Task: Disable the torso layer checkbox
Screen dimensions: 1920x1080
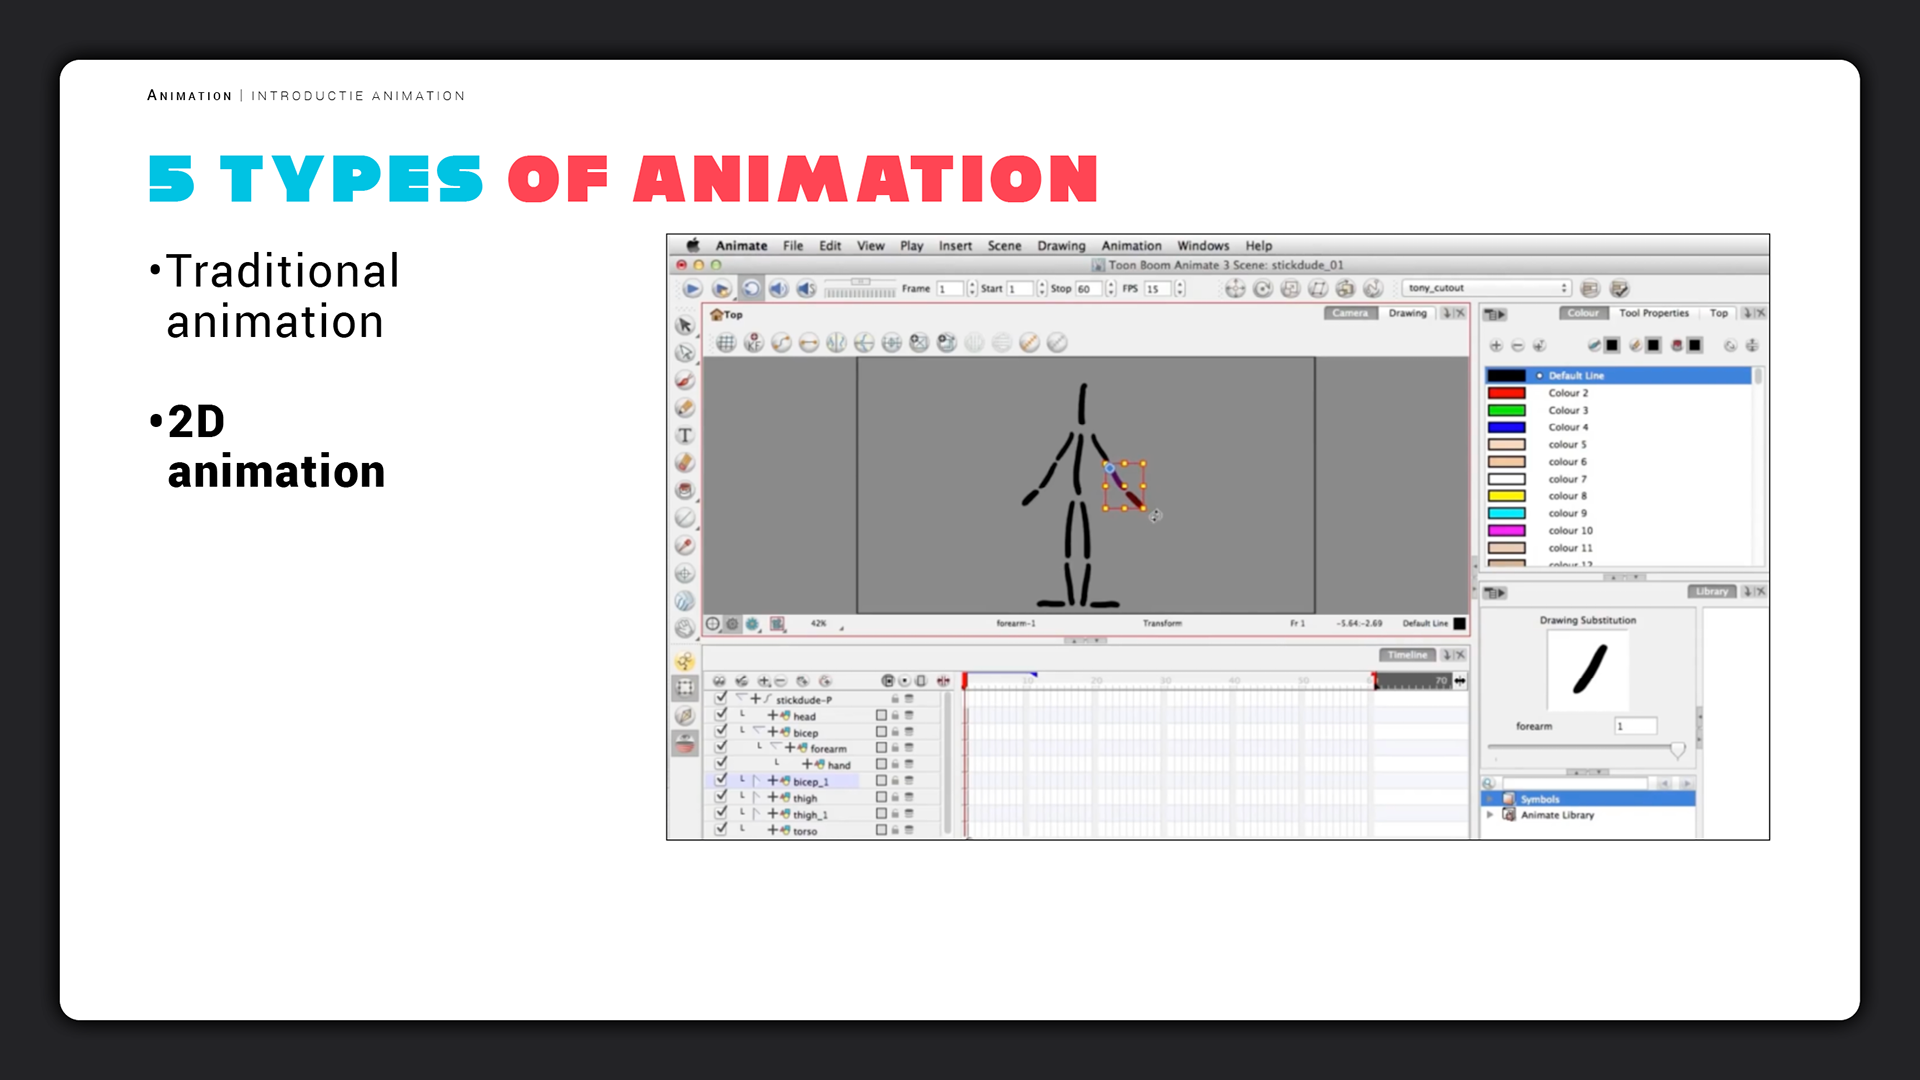Action: [x=721, y=830]
